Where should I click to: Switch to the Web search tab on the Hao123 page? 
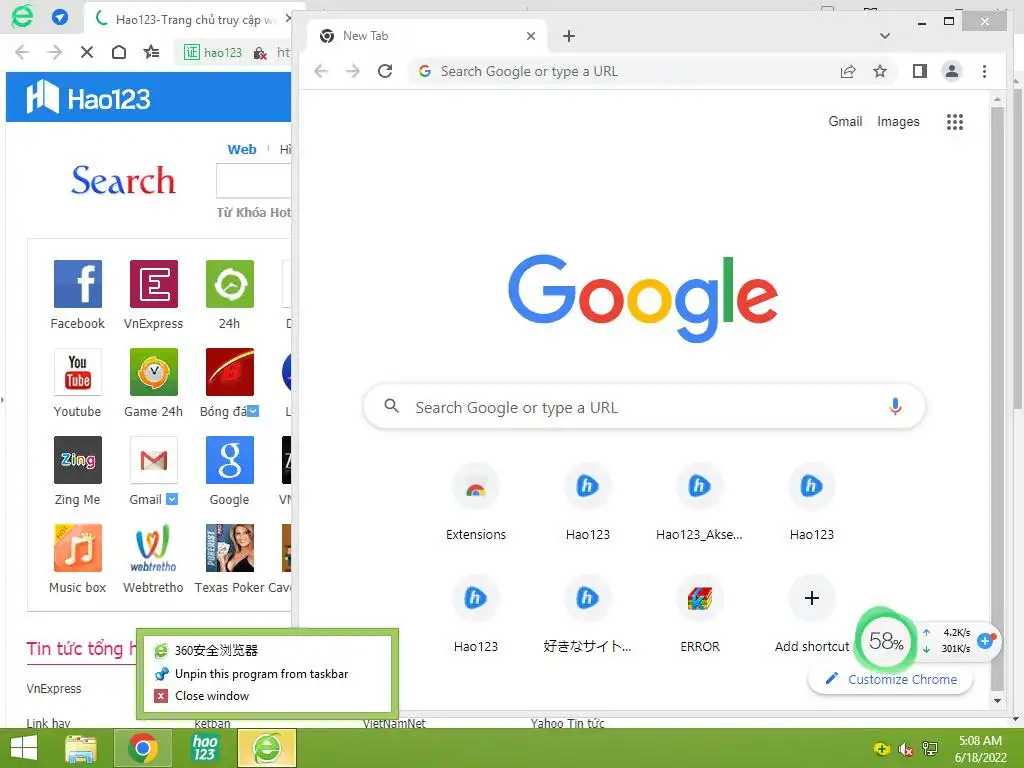tap(242, 150)
